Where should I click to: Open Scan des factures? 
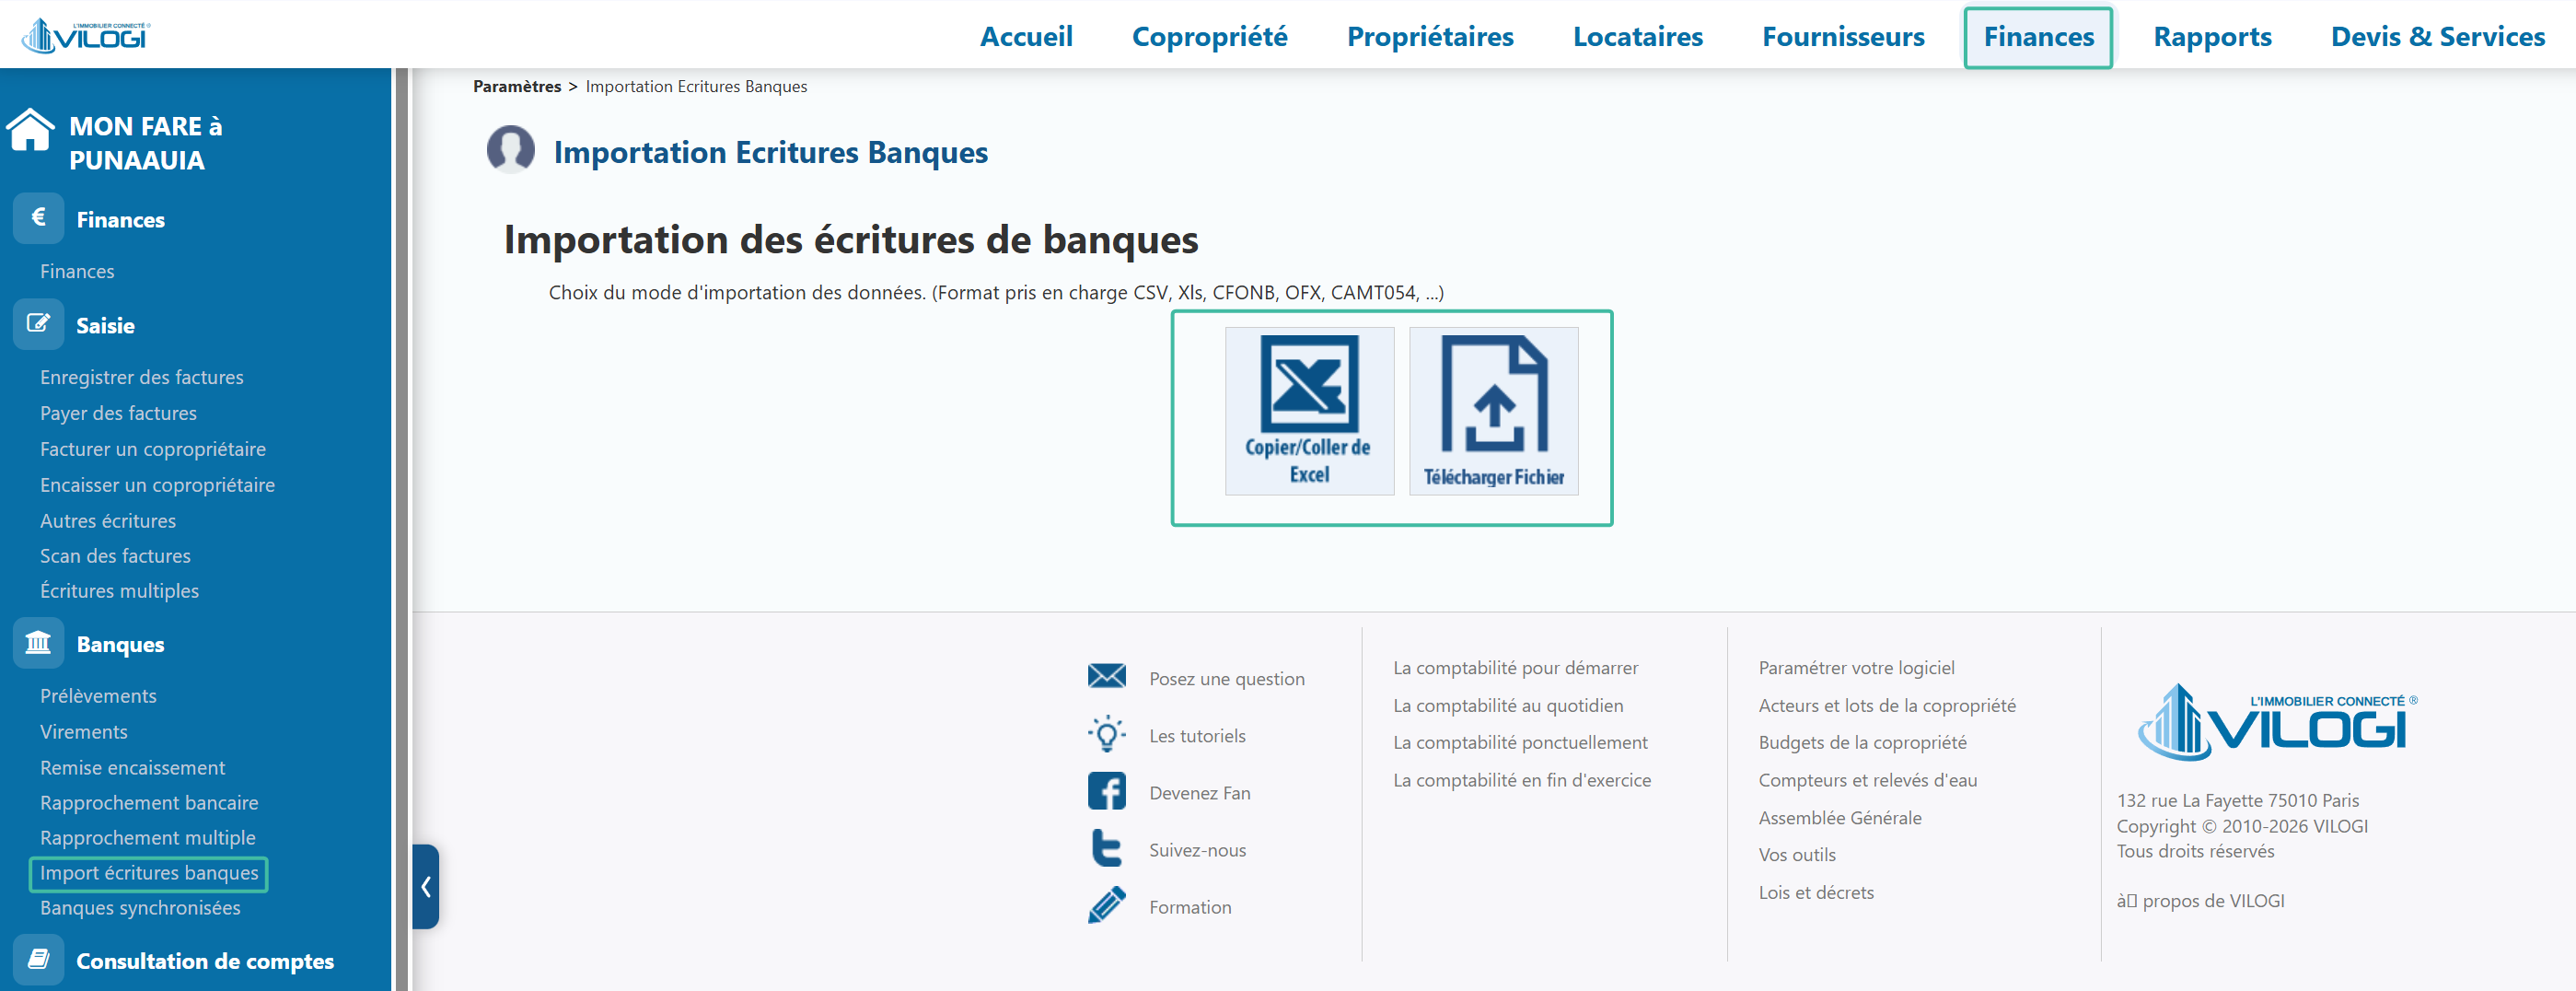(115, 555)
